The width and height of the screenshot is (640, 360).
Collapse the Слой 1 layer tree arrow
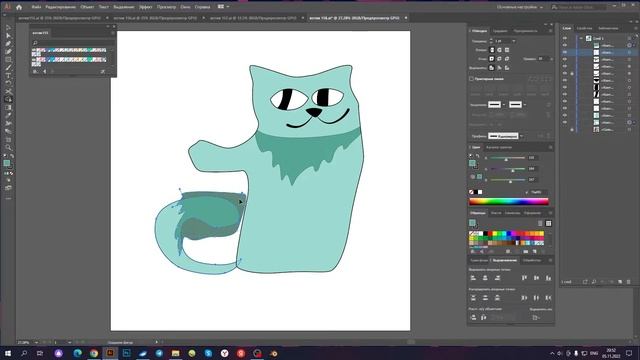[581, 38]
